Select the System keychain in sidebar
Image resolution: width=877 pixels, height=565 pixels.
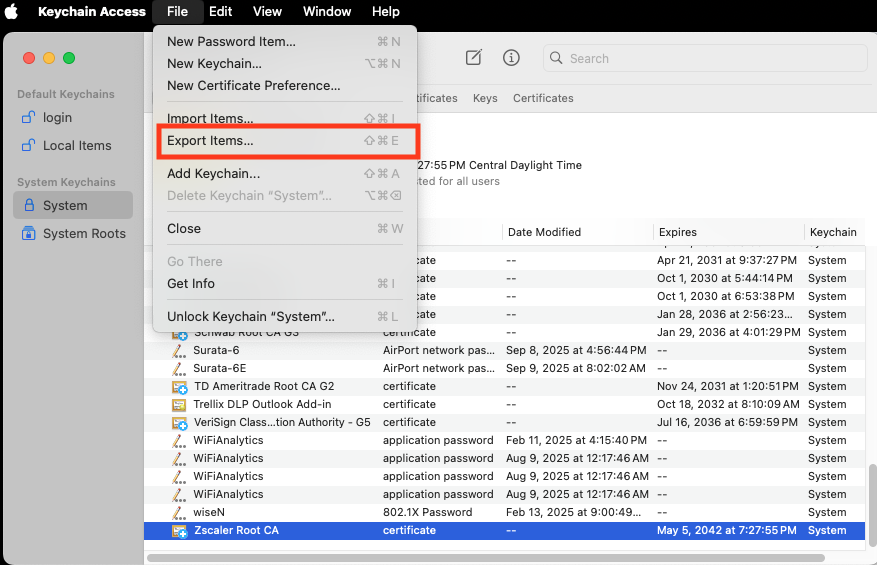point(73,205)
